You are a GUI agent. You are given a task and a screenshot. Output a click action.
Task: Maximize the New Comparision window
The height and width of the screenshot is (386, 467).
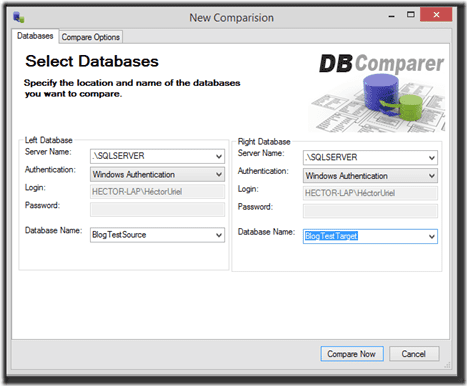(x=411, y=15)
